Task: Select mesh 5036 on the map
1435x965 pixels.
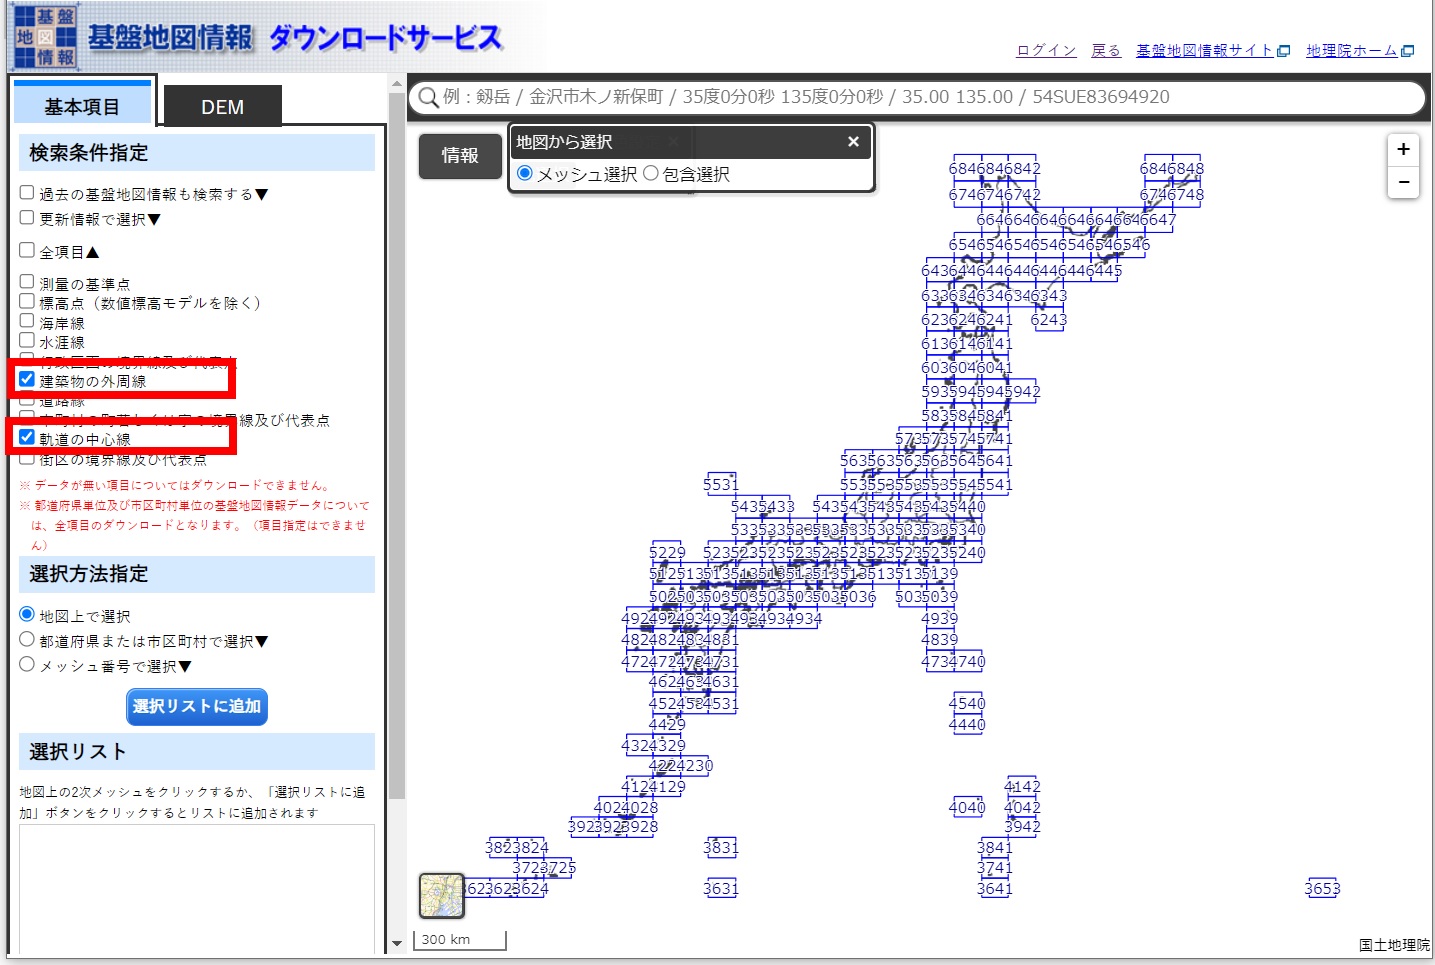Action: tap(858, 596)
